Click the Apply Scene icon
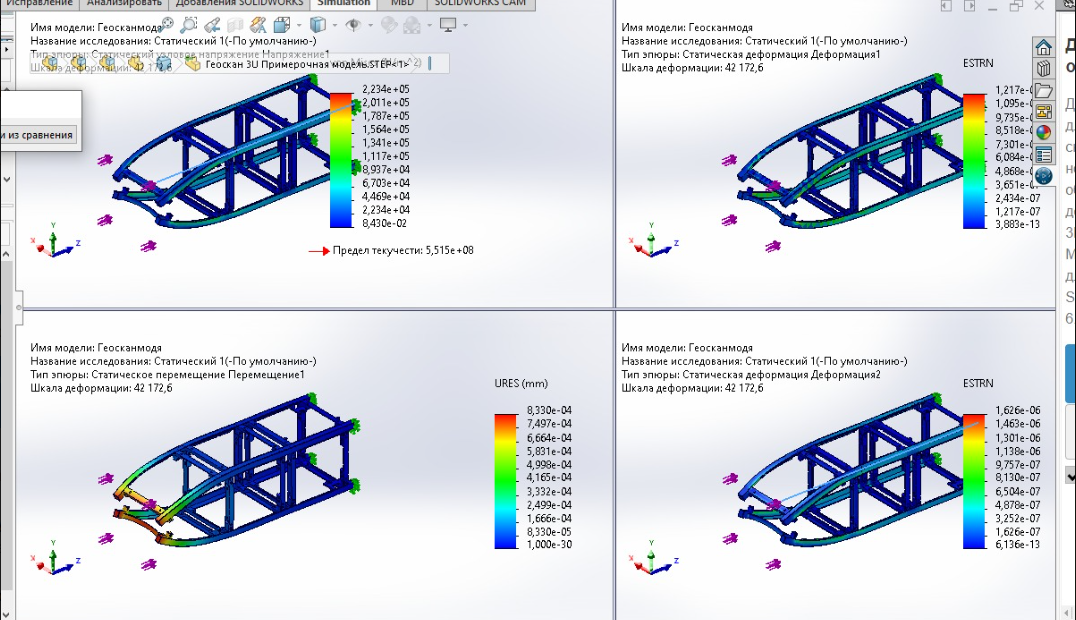Screen dimensions: 1076x620 [412, 25]
